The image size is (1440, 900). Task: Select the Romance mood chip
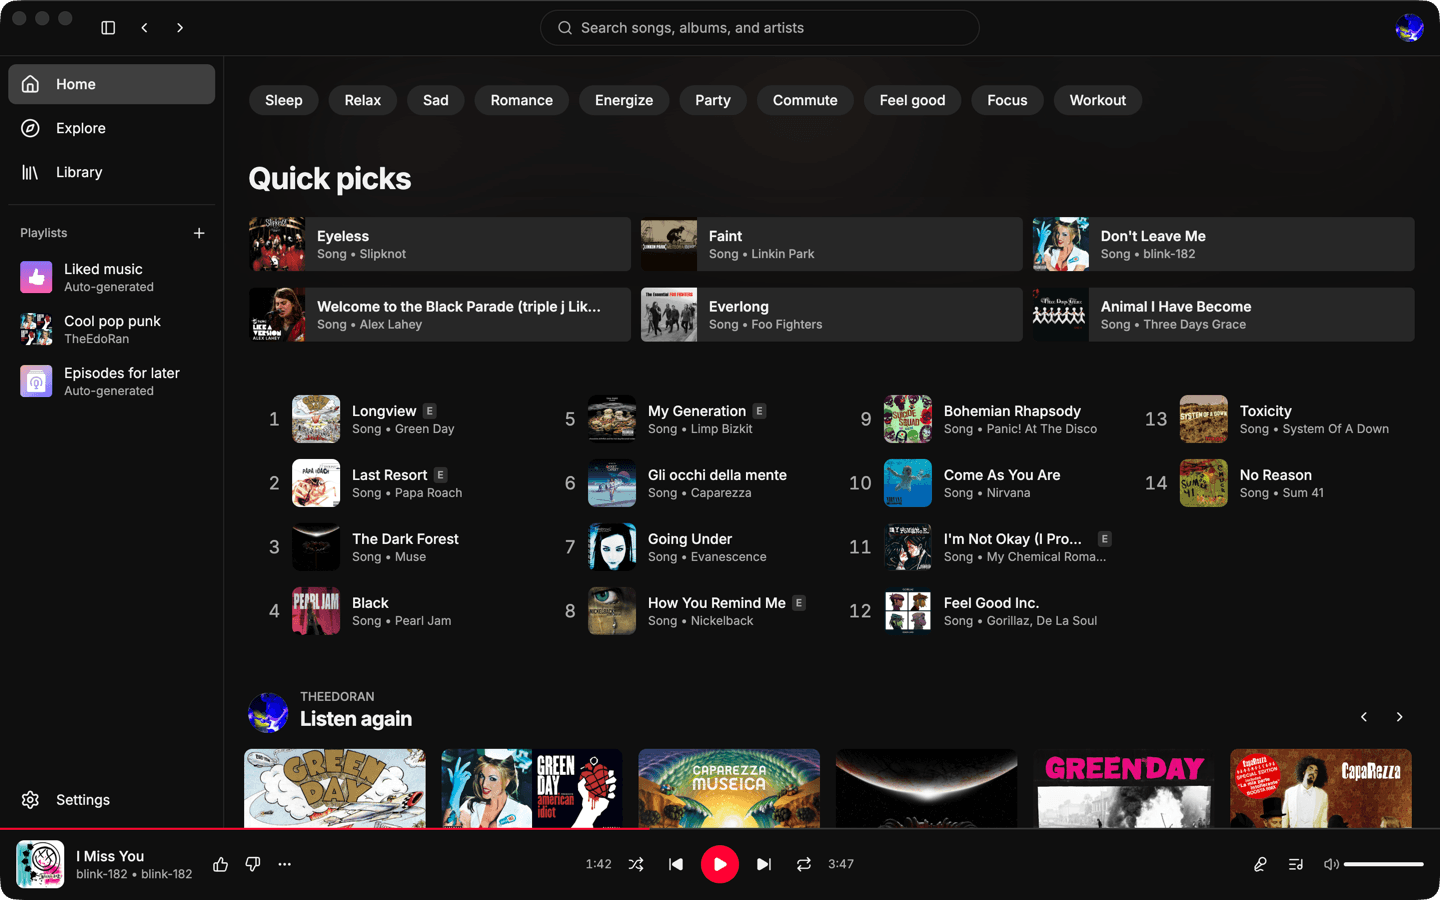(522, 100)
